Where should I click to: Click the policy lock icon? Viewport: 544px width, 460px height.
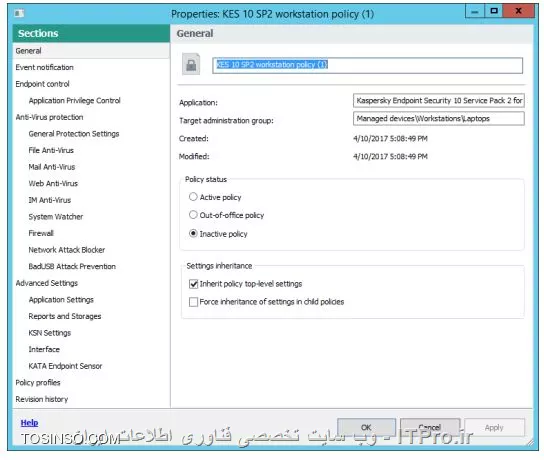pos(191,64)
